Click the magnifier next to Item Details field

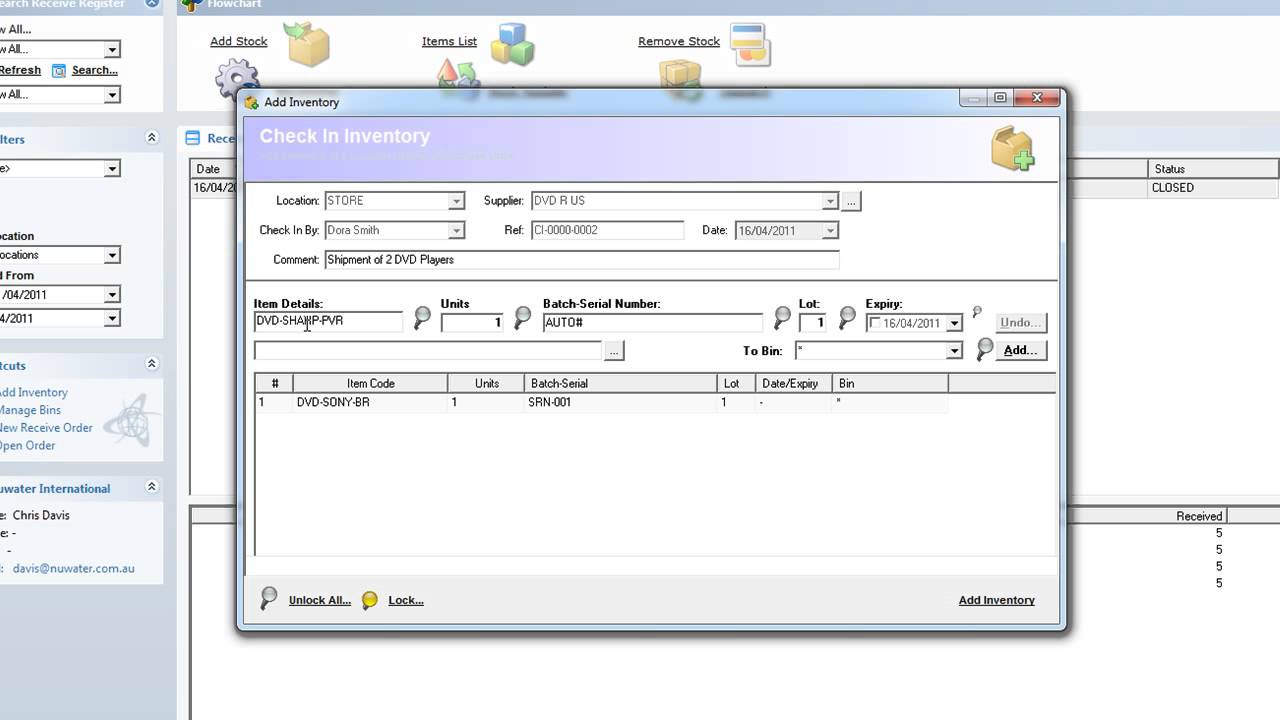422,319
